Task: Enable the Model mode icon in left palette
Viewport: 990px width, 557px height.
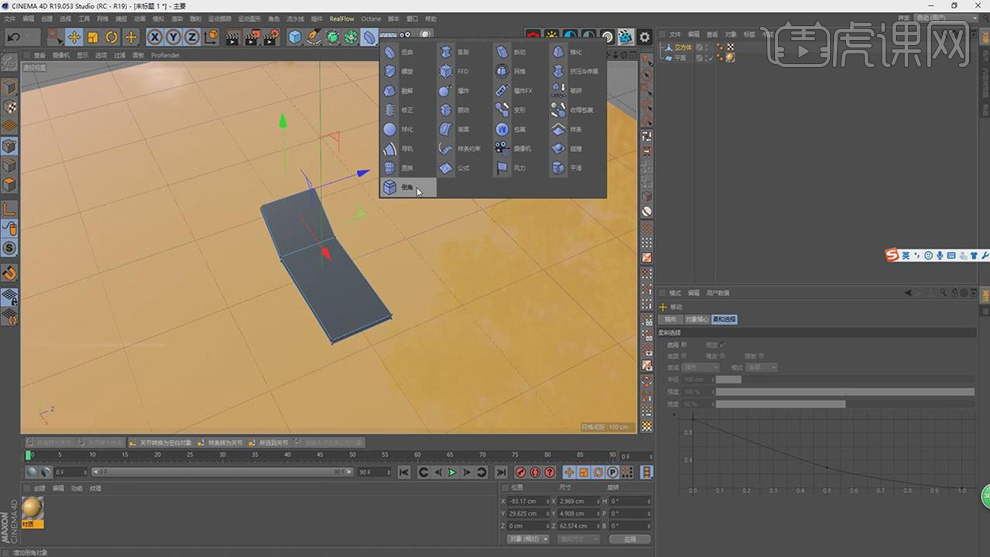Action: tap(9, 87)
